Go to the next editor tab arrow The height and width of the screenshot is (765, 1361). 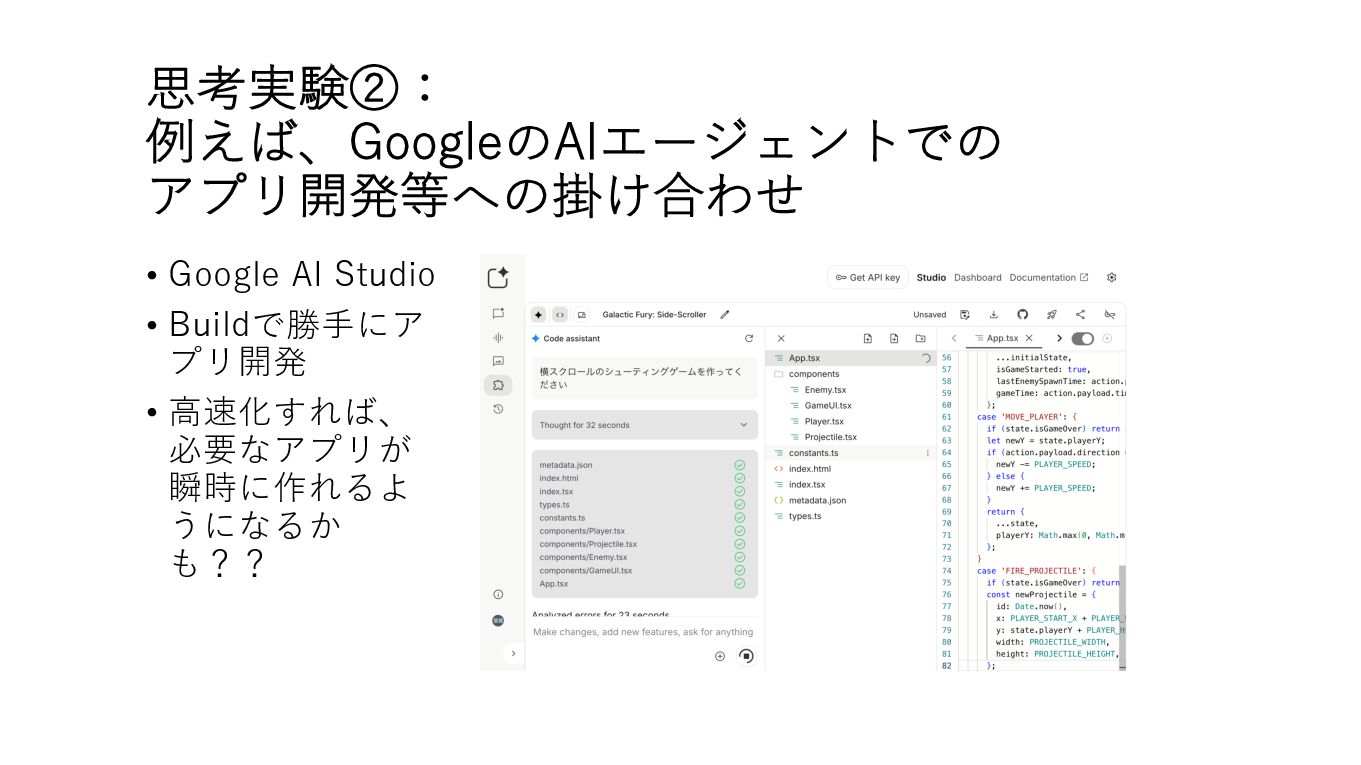(x=1059, y=338)
